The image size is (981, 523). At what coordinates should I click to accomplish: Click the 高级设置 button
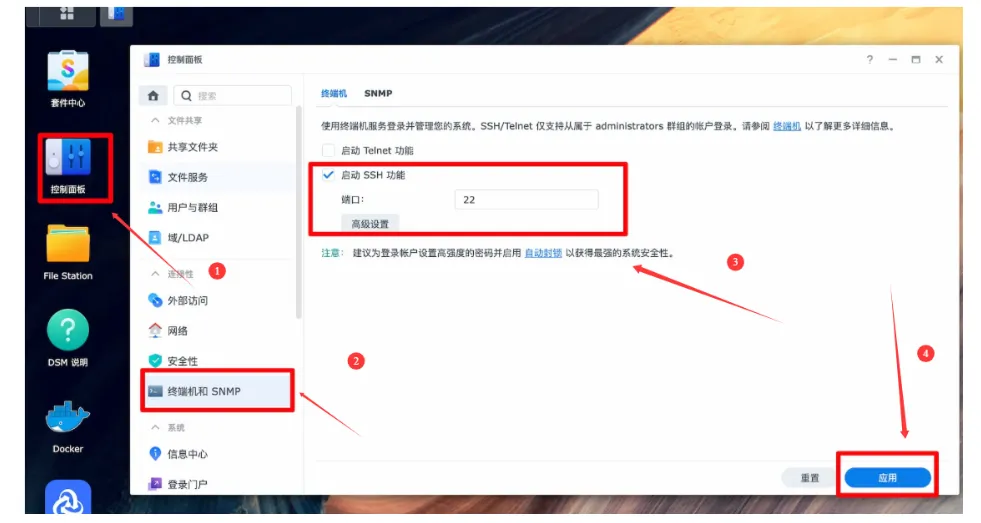370,224
